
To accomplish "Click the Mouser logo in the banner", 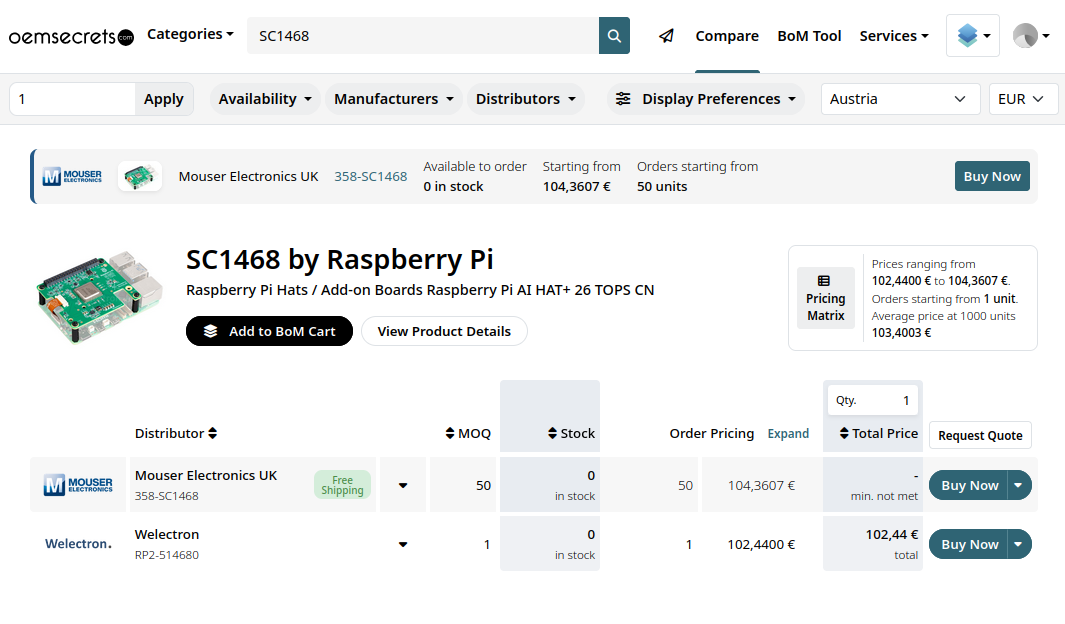I will pos(72,177).
